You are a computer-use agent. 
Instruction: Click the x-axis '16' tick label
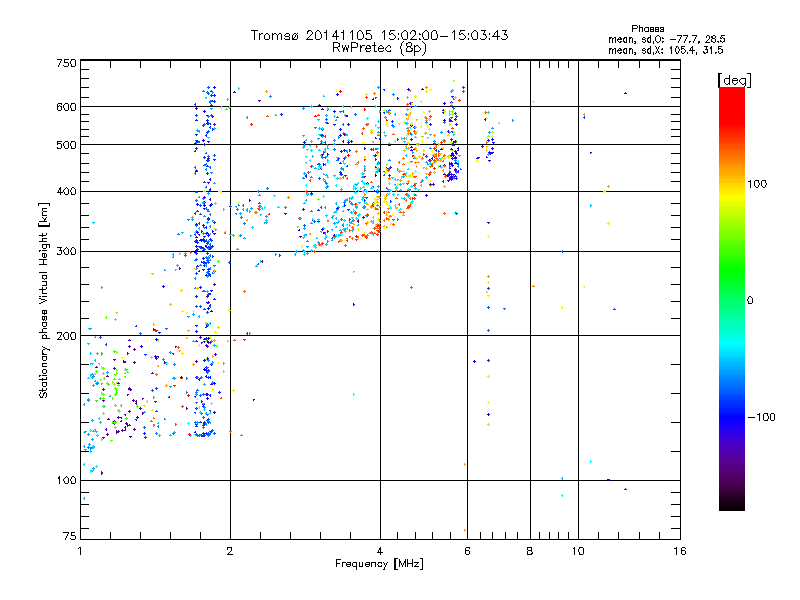[x=680, y=551]
